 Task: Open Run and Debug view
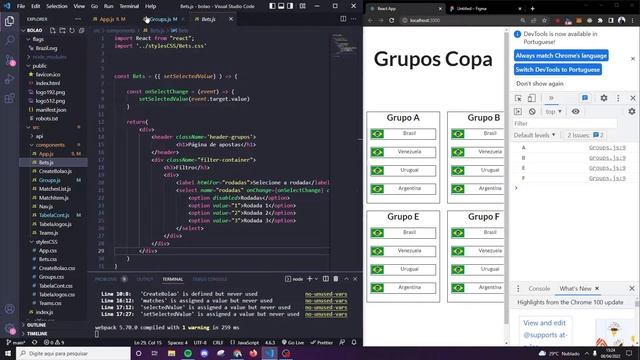pos(9,79)
